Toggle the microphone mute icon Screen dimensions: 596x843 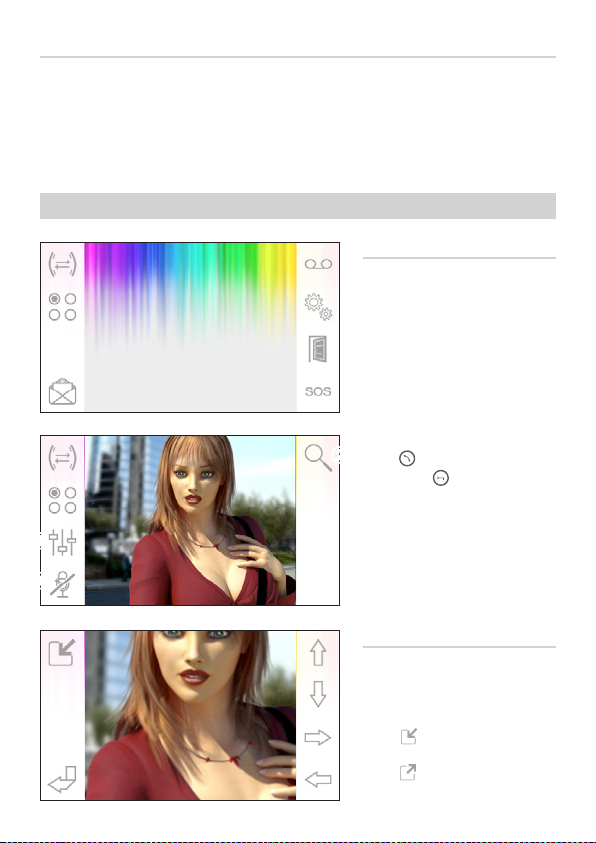(x=62, y=584)
